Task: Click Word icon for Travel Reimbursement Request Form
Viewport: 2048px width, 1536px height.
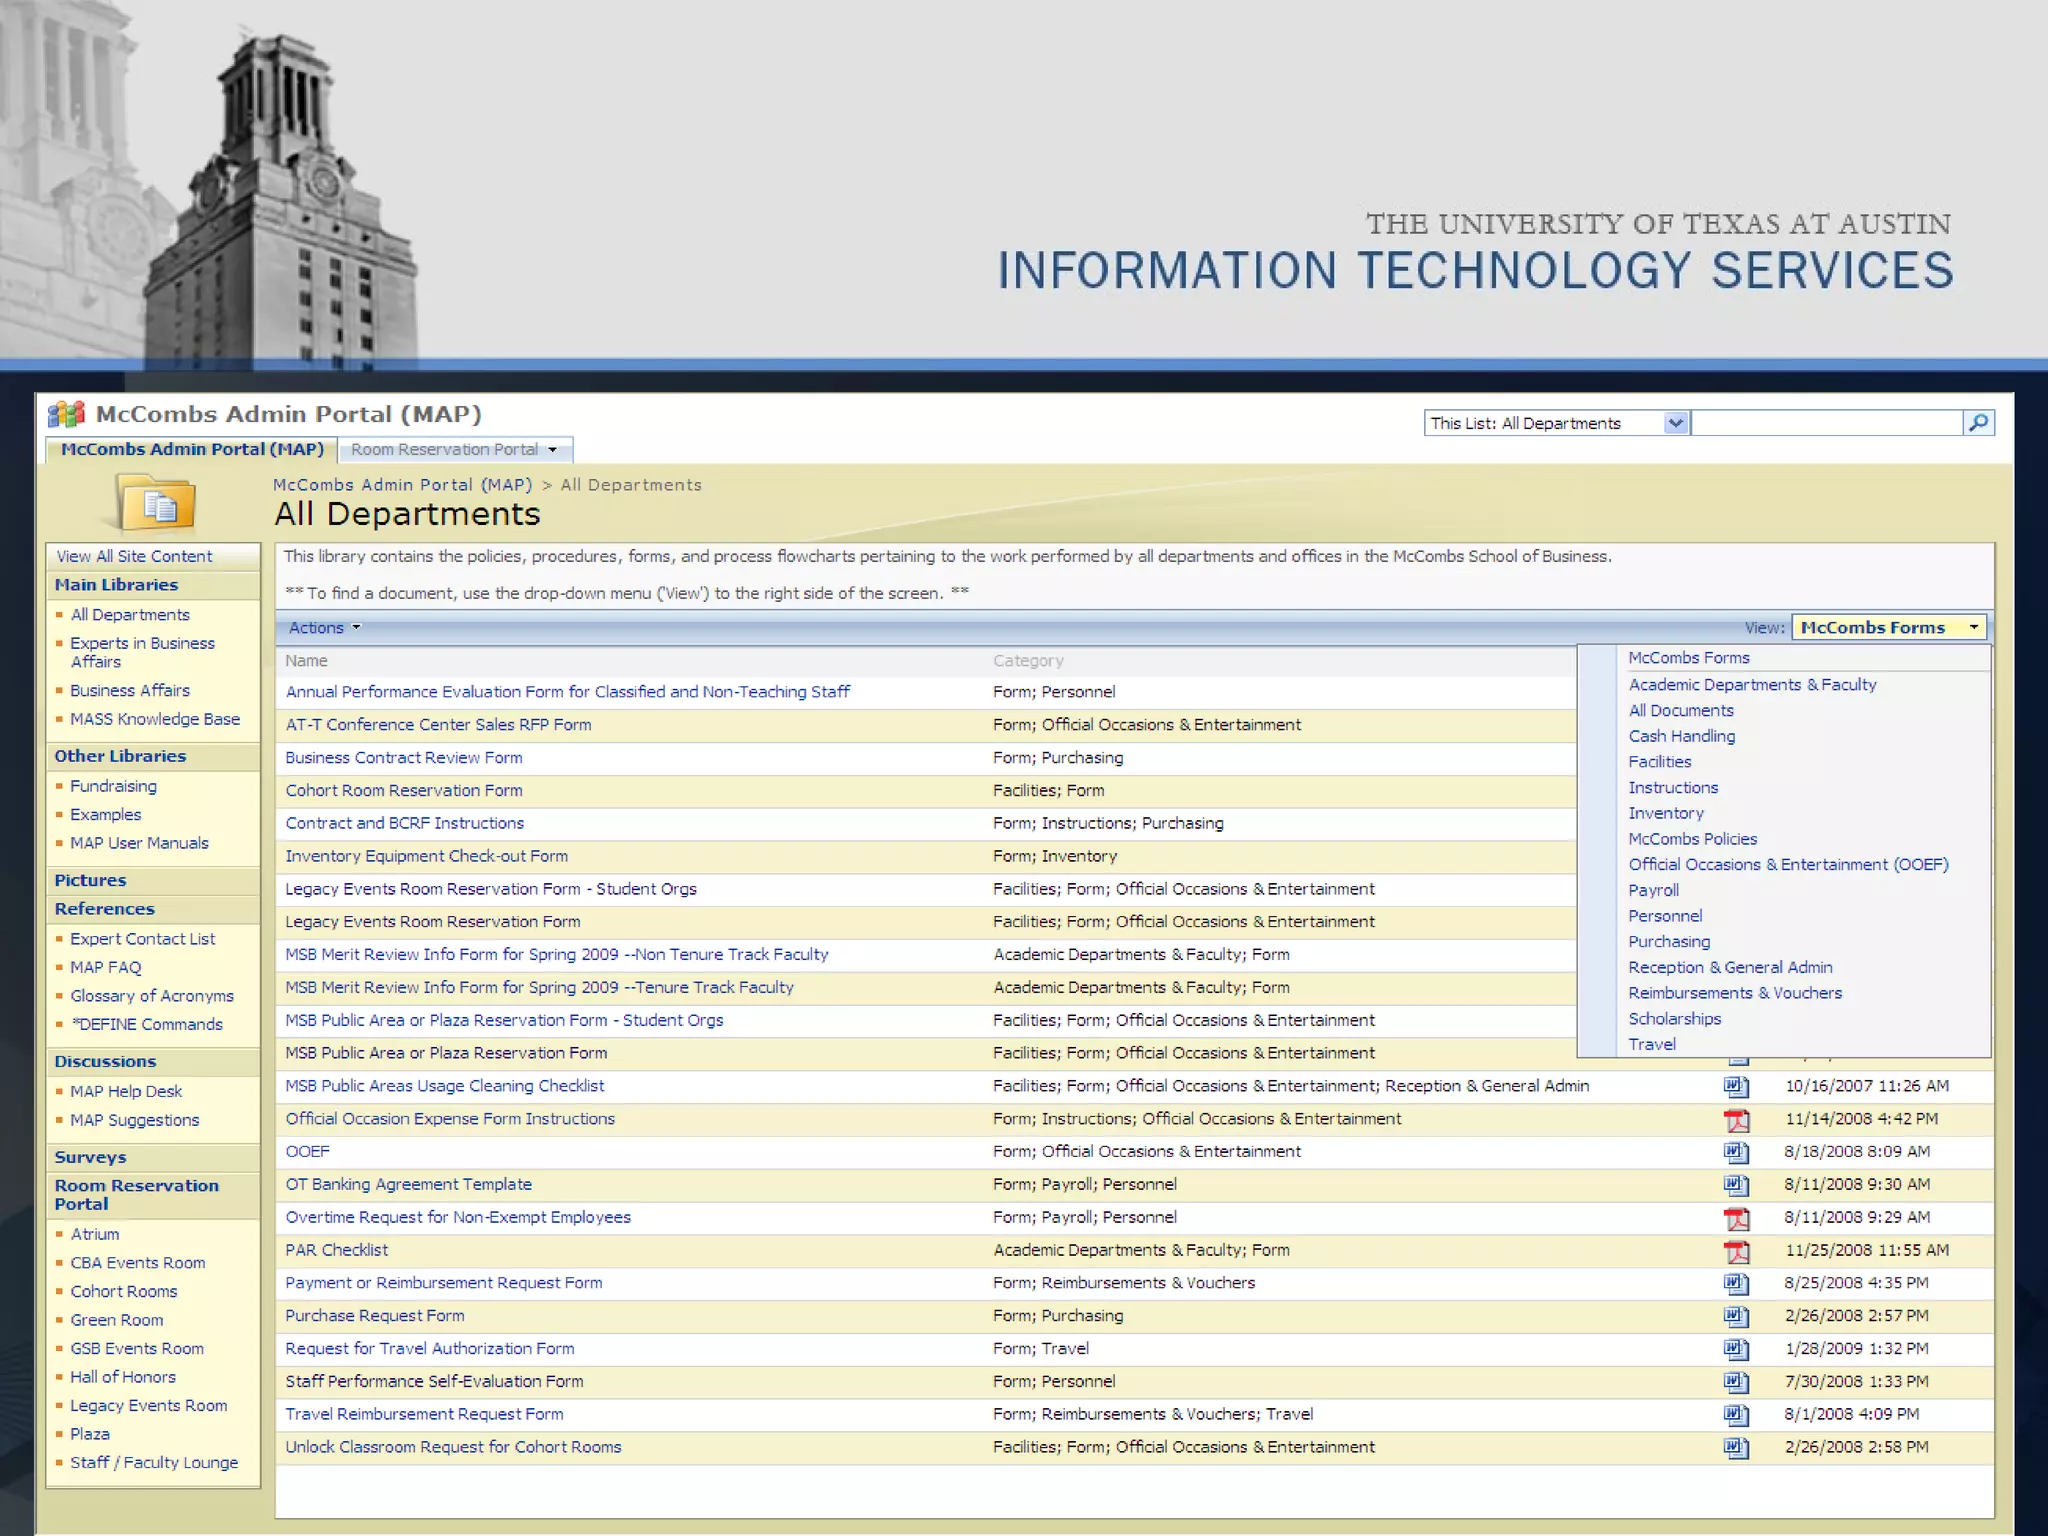Action: pyautogui.click(x=1736, y=1415)
